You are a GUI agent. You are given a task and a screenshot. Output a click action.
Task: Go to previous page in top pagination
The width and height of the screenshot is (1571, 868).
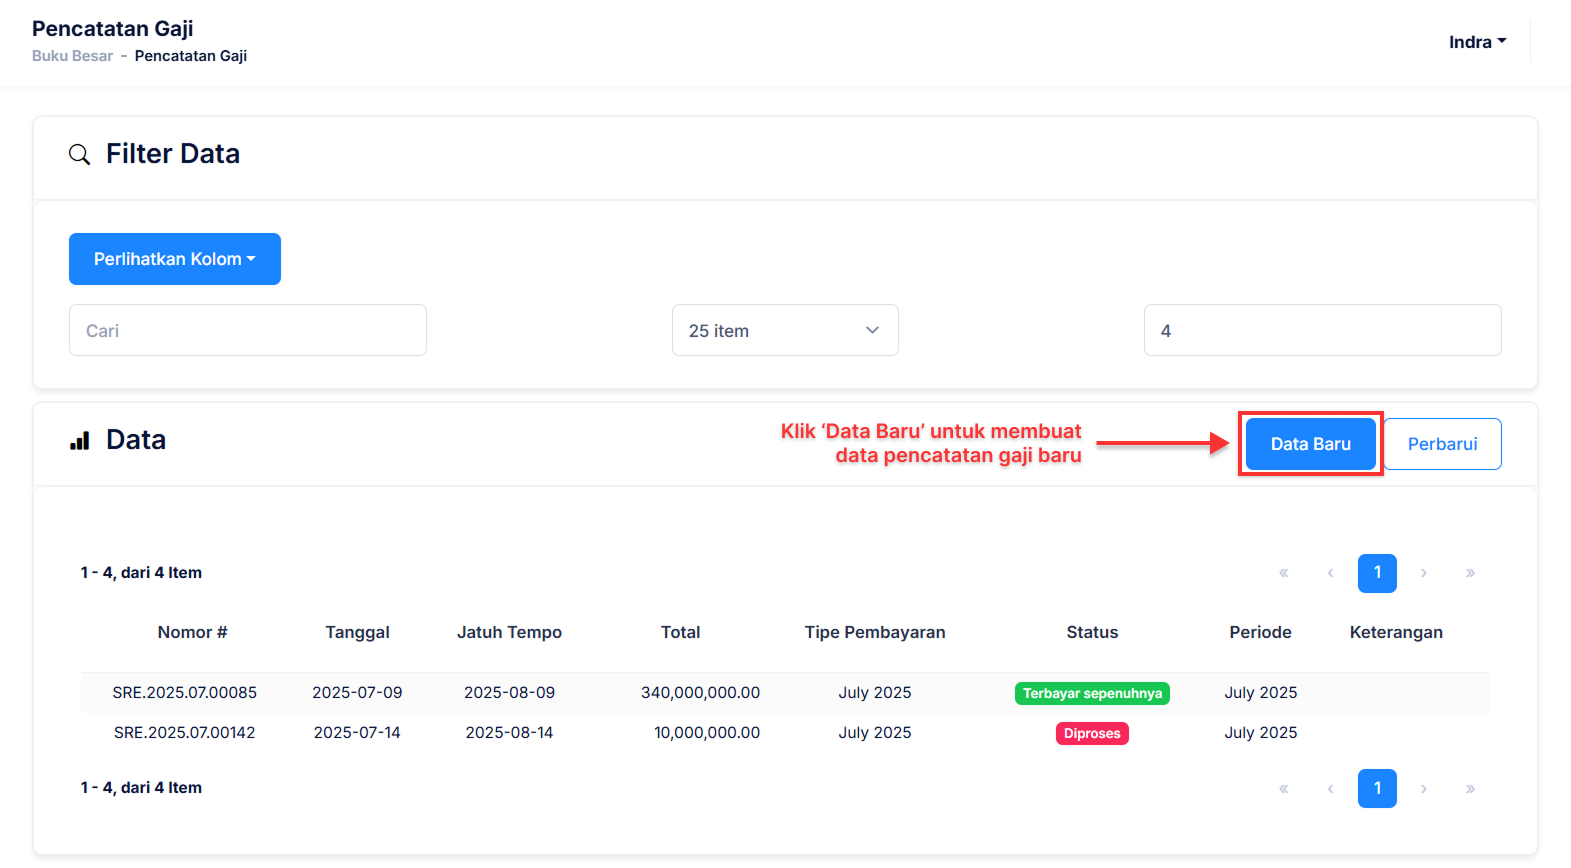[1330, 573]
